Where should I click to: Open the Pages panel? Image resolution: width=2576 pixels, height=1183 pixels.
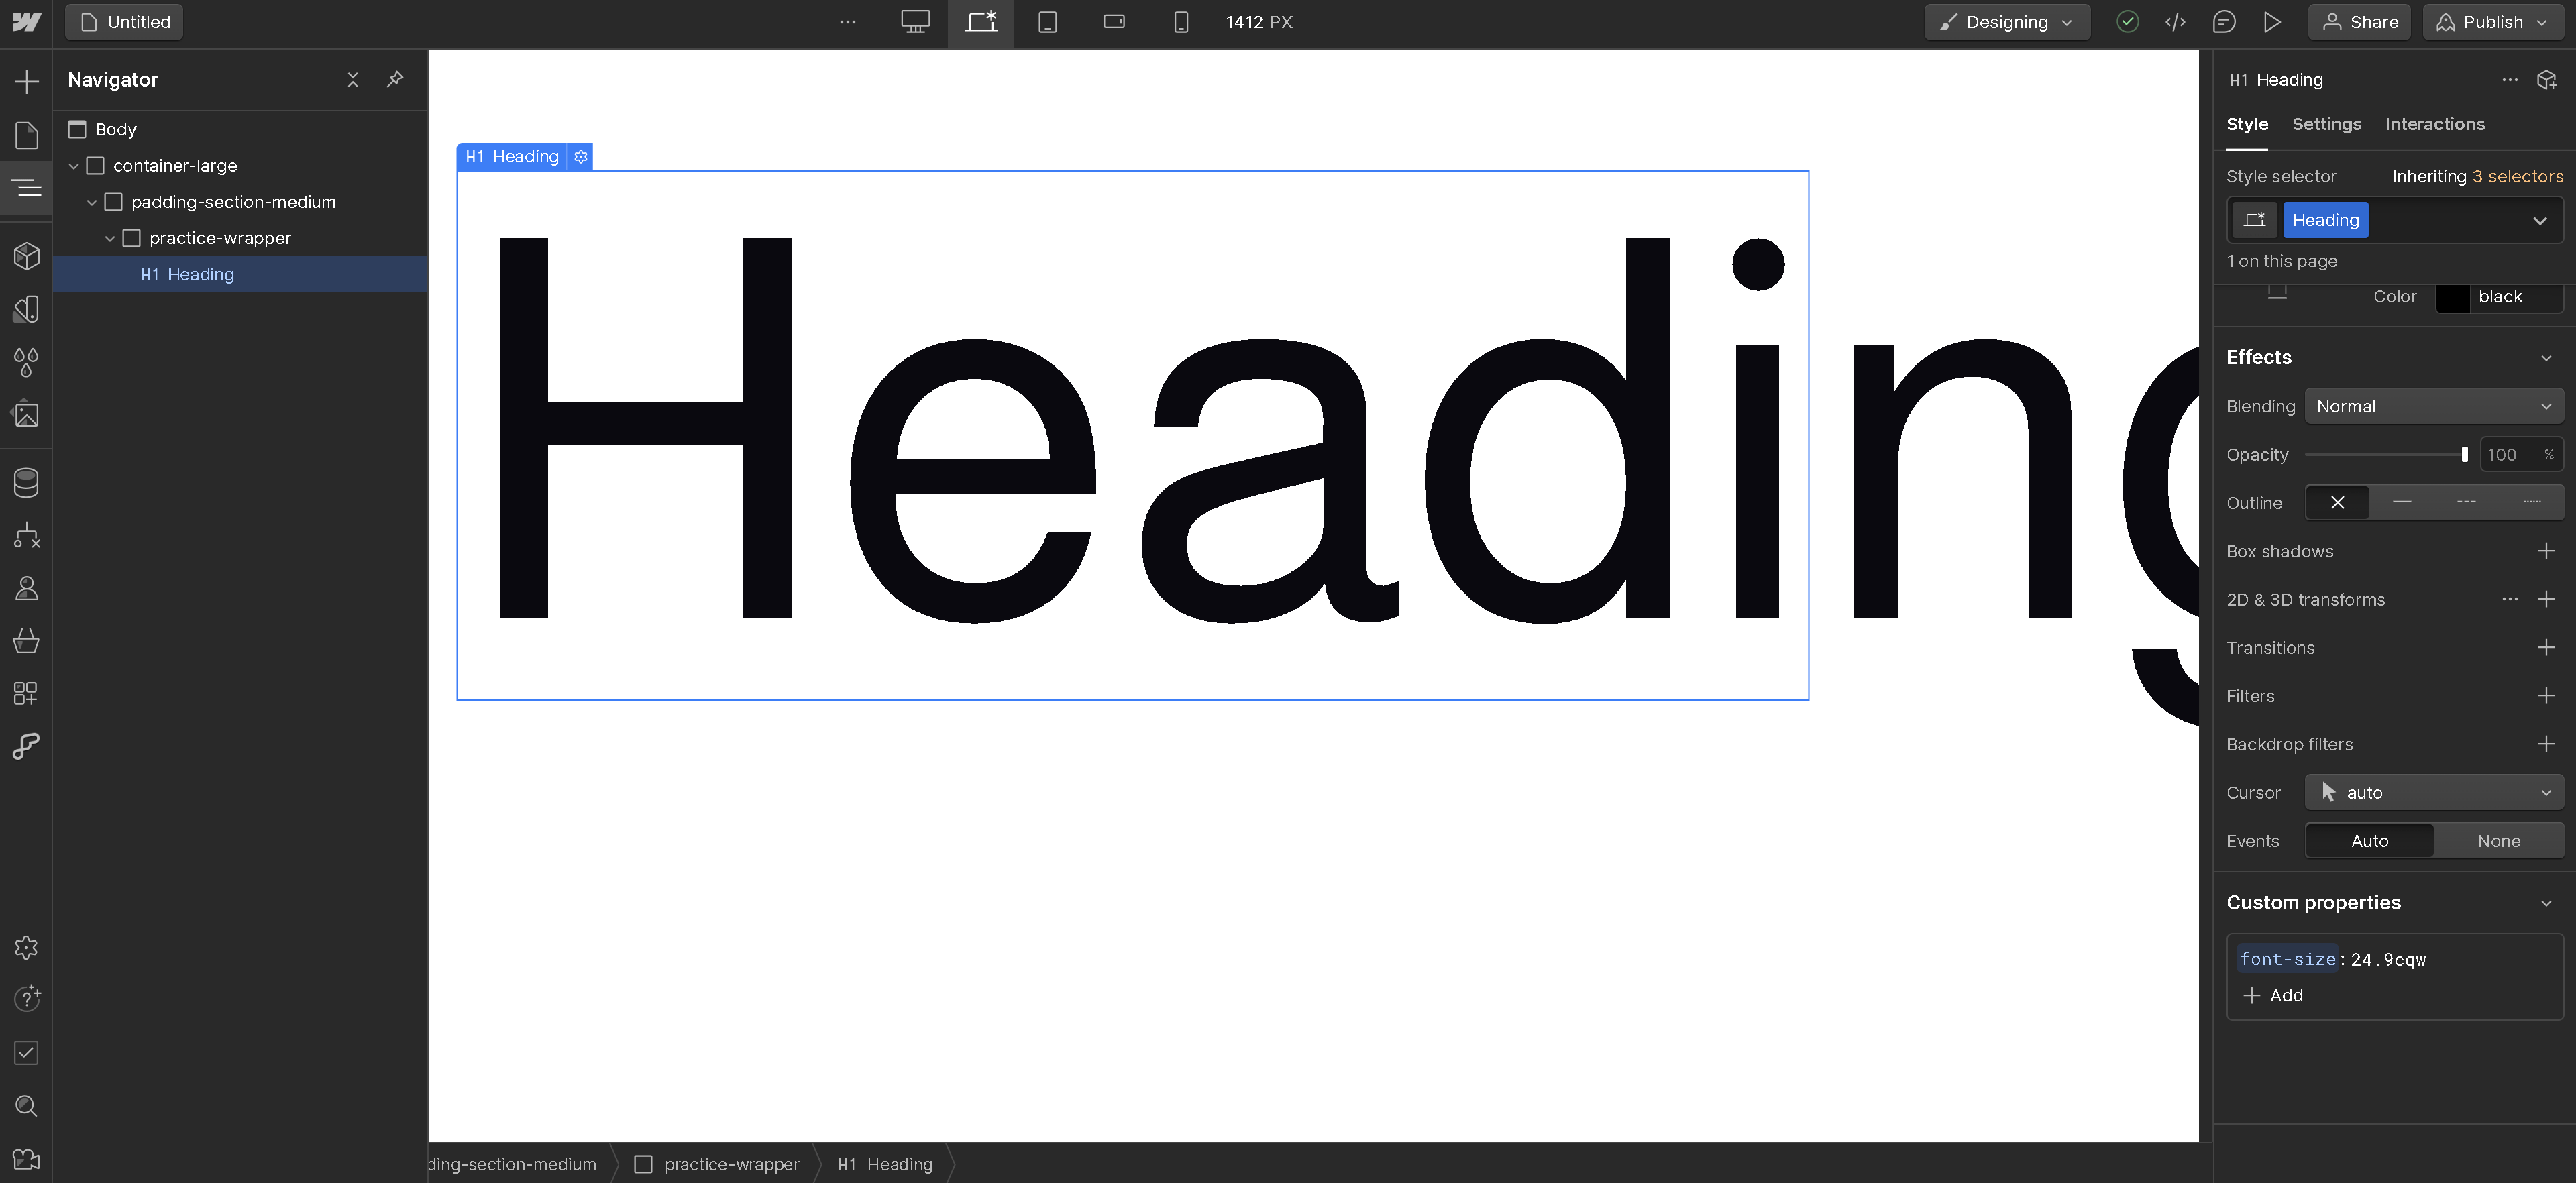pos(26,135)
